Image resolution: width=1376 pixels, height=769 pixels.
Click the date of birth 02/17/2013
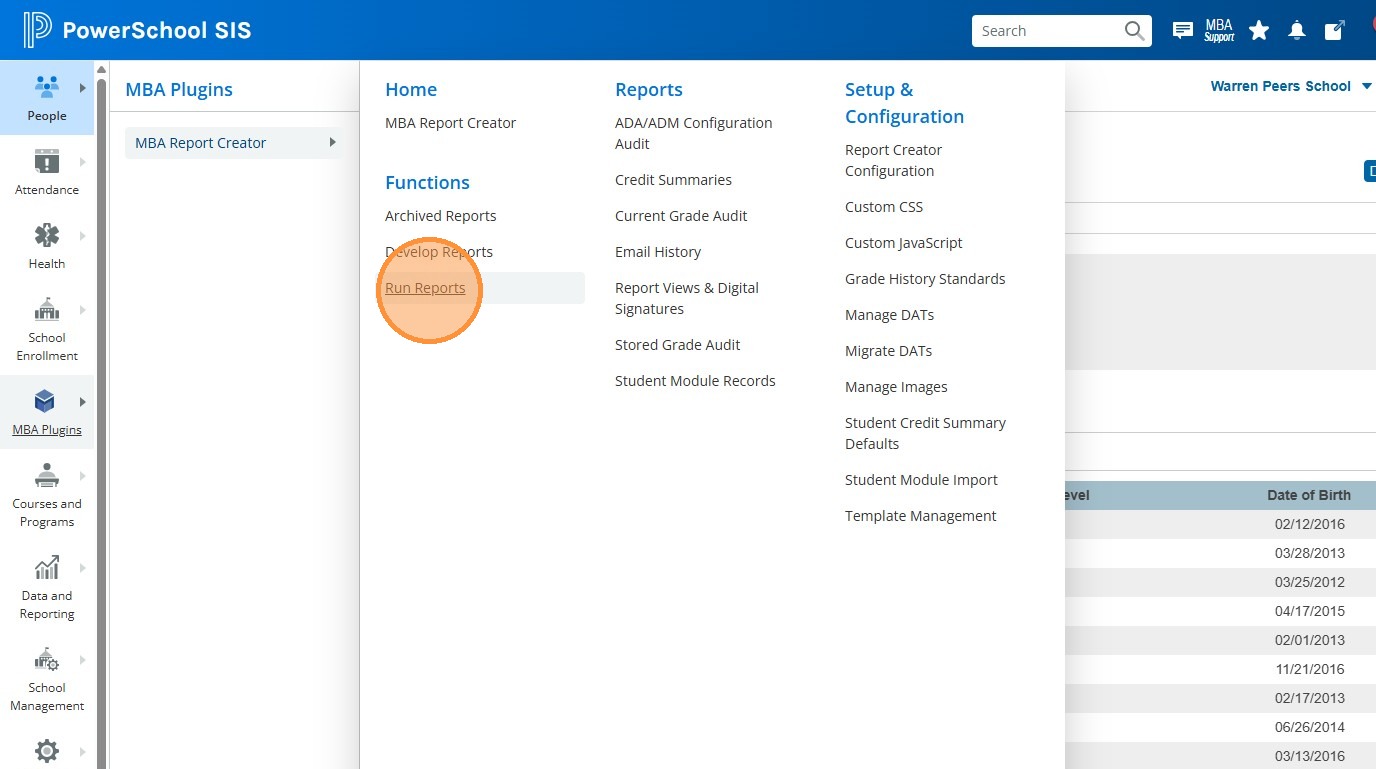pyautogui.click(x=1309, y=698)
